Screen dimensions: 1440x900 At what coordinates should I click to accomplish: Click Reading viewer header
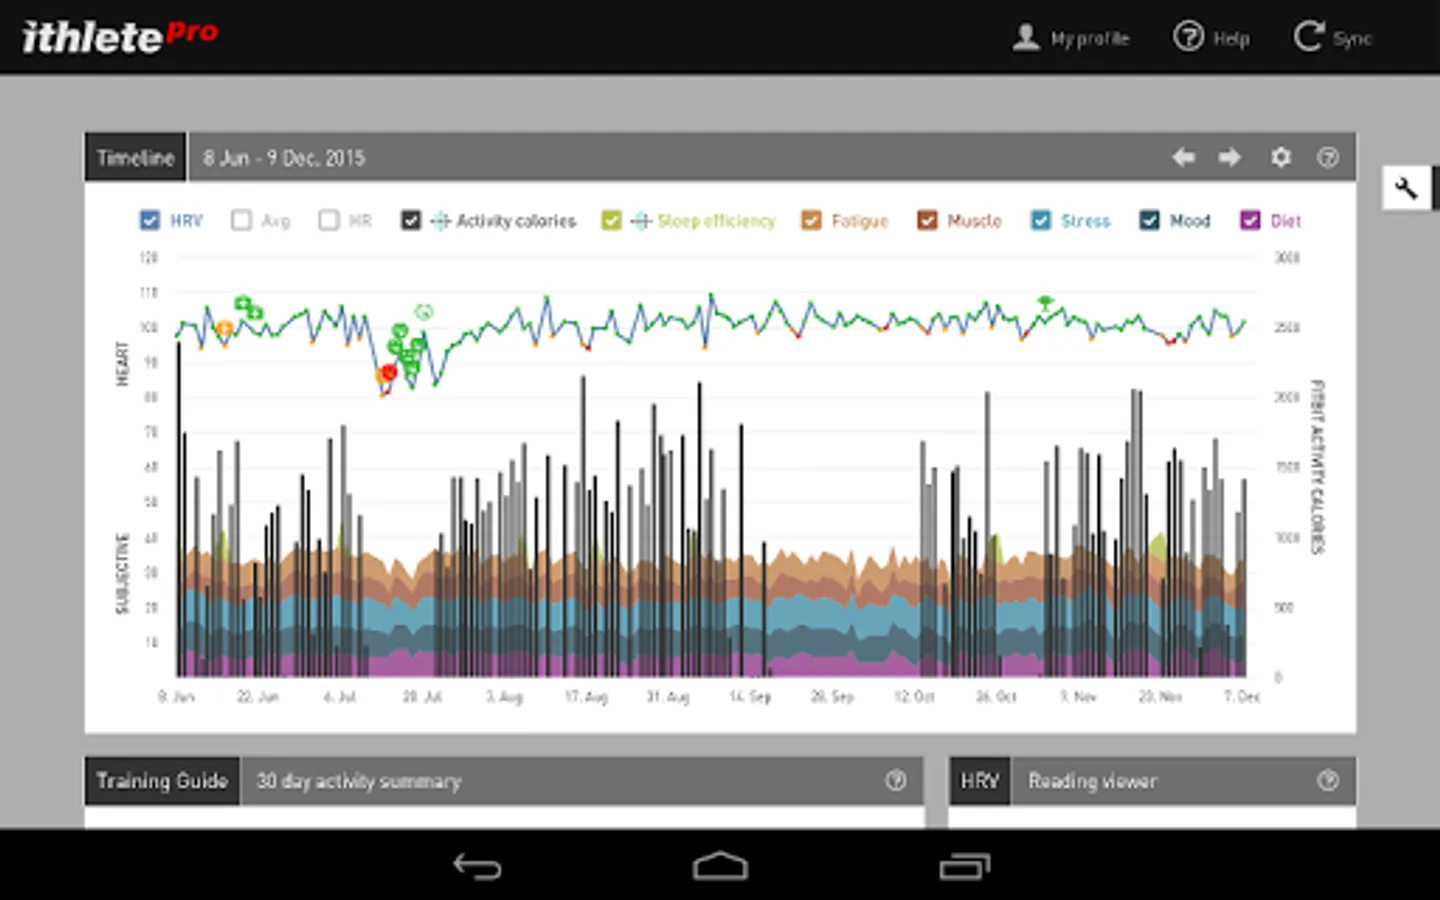click(x=1092, y=781)
